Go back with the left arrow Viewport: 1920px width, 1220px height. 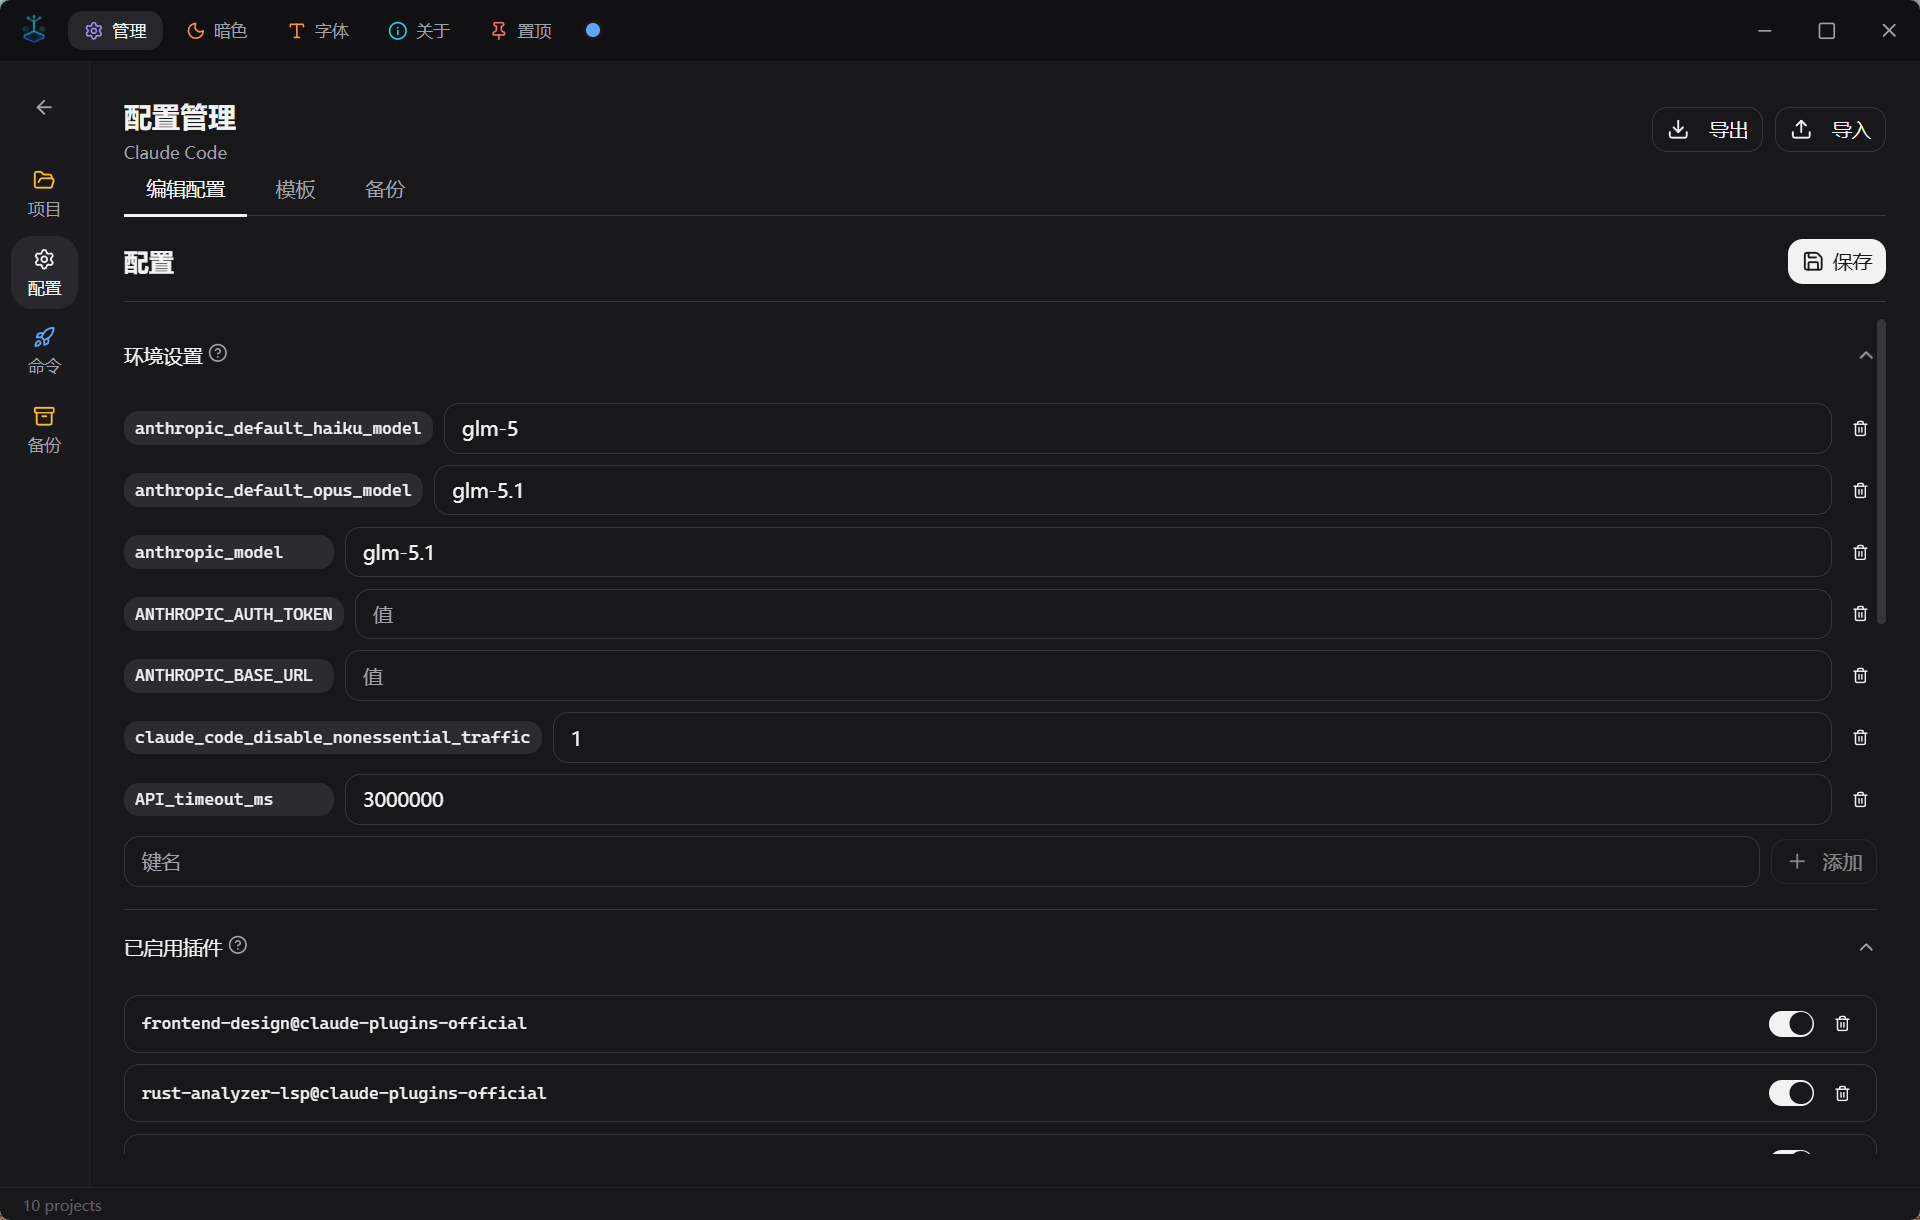pos(44,107)
